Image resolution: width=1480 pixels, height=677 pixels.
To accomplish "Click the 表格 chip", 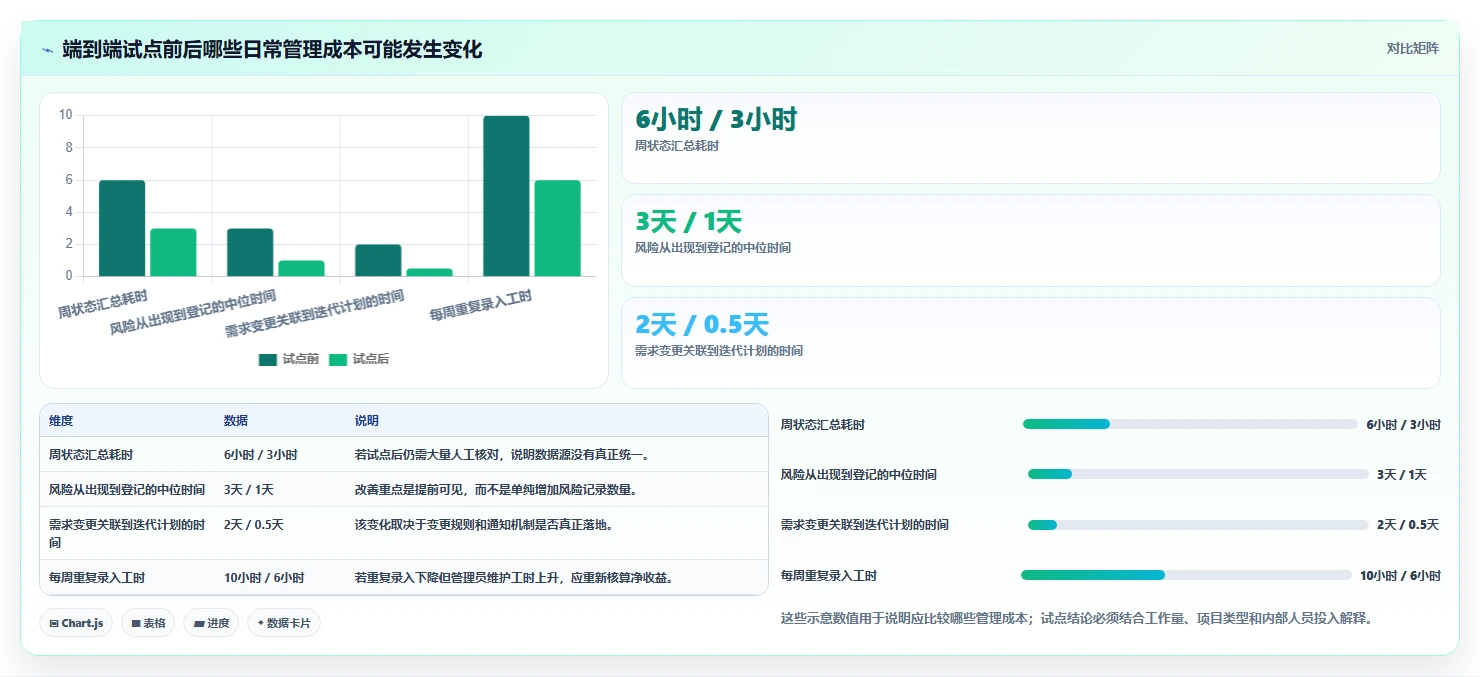I will click(148, 623).
